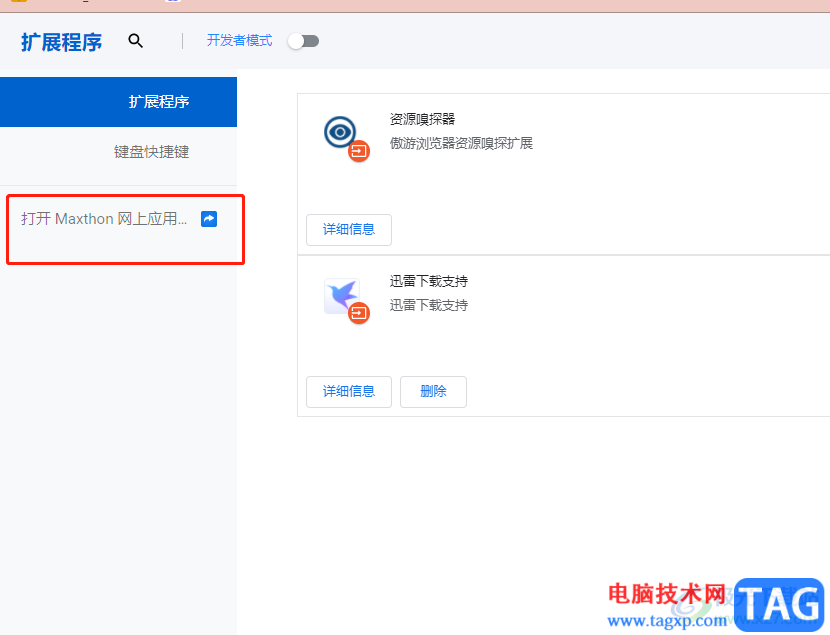Viewport: 830px width, 635px height.
Task: Open 详细信息 for 迅雷下载支持
Action: [349, 392]
